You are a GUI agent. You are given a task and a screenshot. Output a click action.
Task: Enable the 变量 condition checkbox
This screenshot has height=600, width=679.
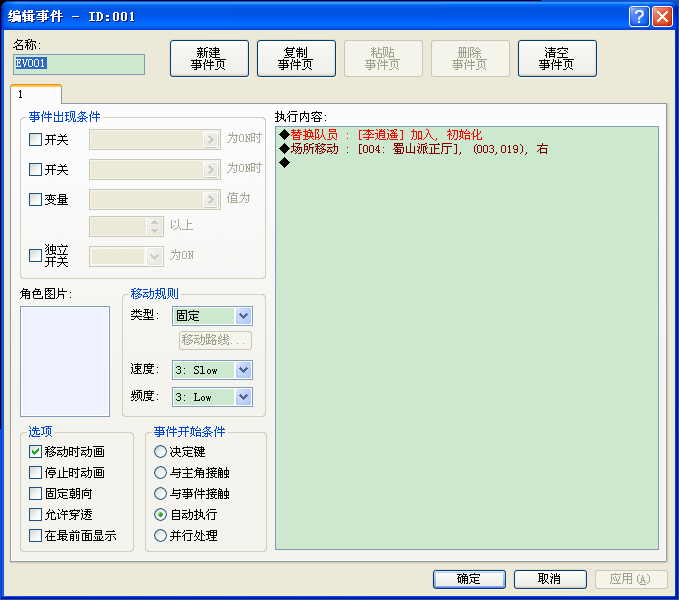[x=35, y=199]
